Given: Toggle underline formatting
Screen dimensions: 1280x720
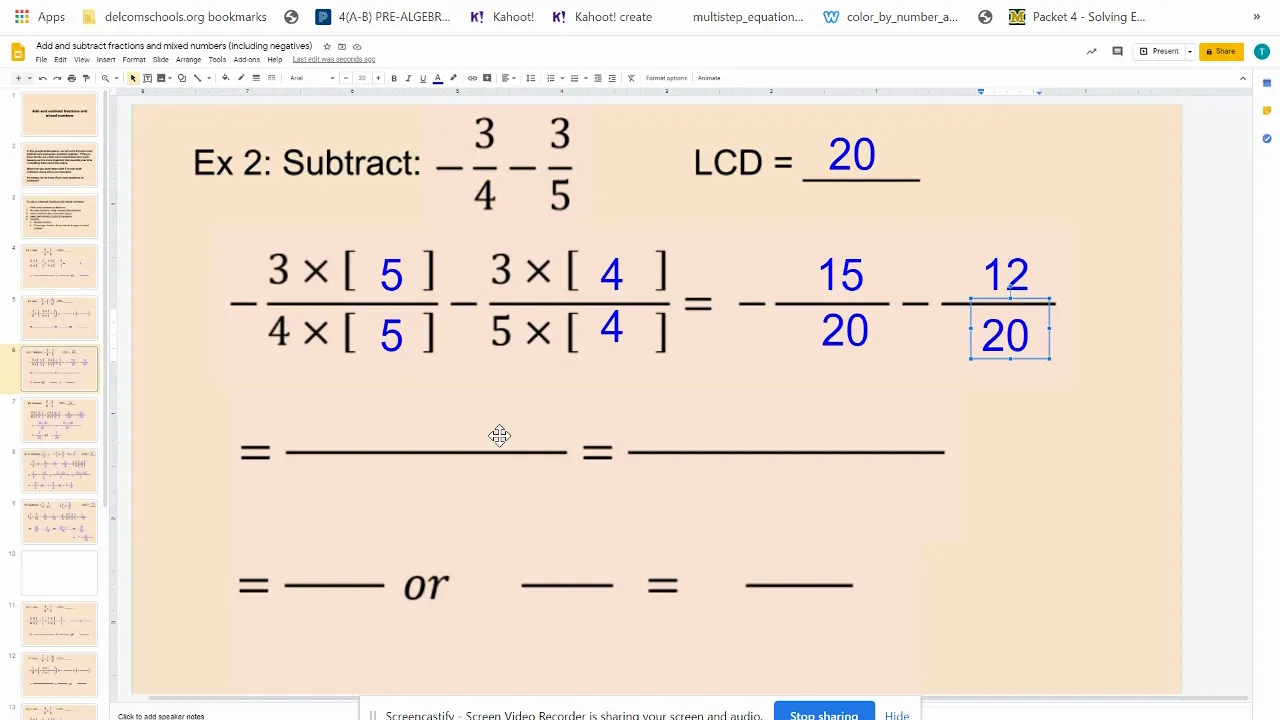Looking at the screenshot, I should 423,78.
